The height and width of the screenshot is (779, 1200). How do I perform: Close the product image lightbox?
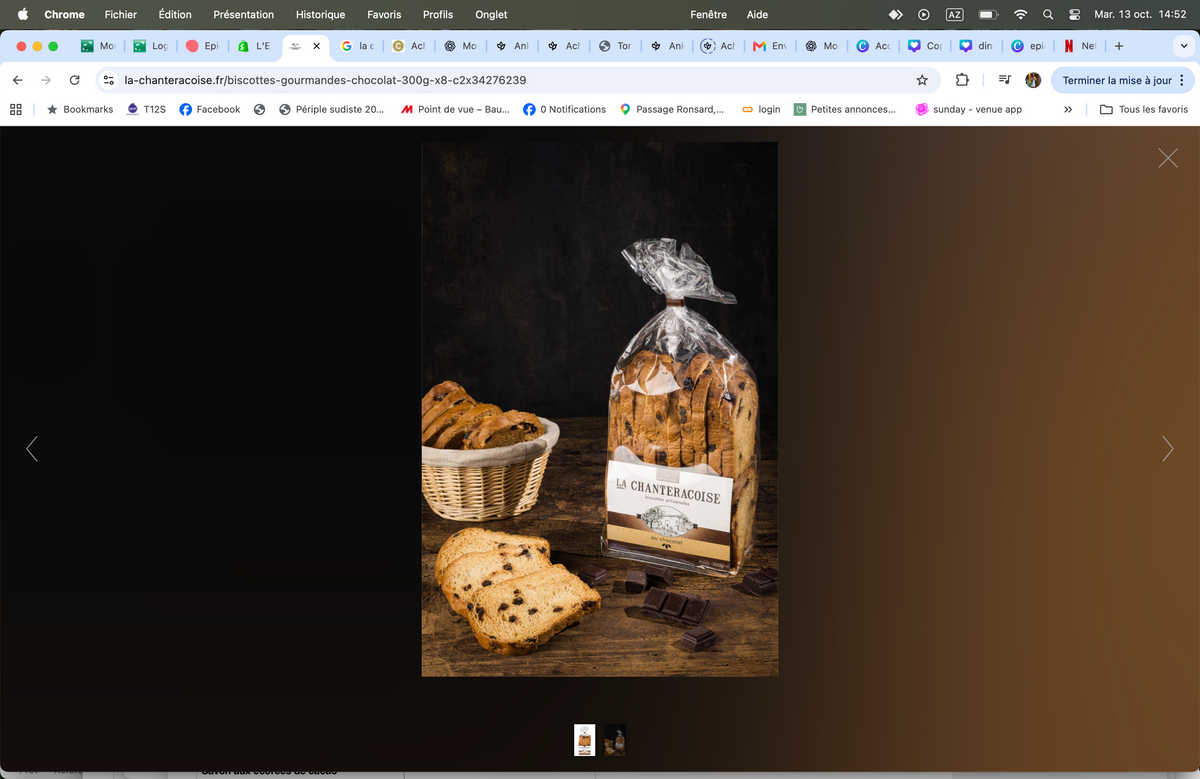pos(1167,157)
